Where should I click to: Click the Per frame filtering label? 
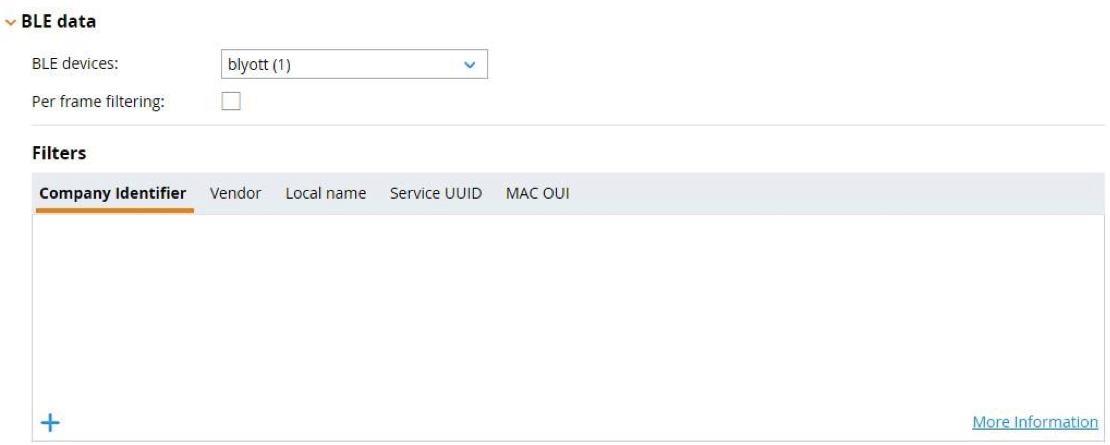[x=99, y=100]
